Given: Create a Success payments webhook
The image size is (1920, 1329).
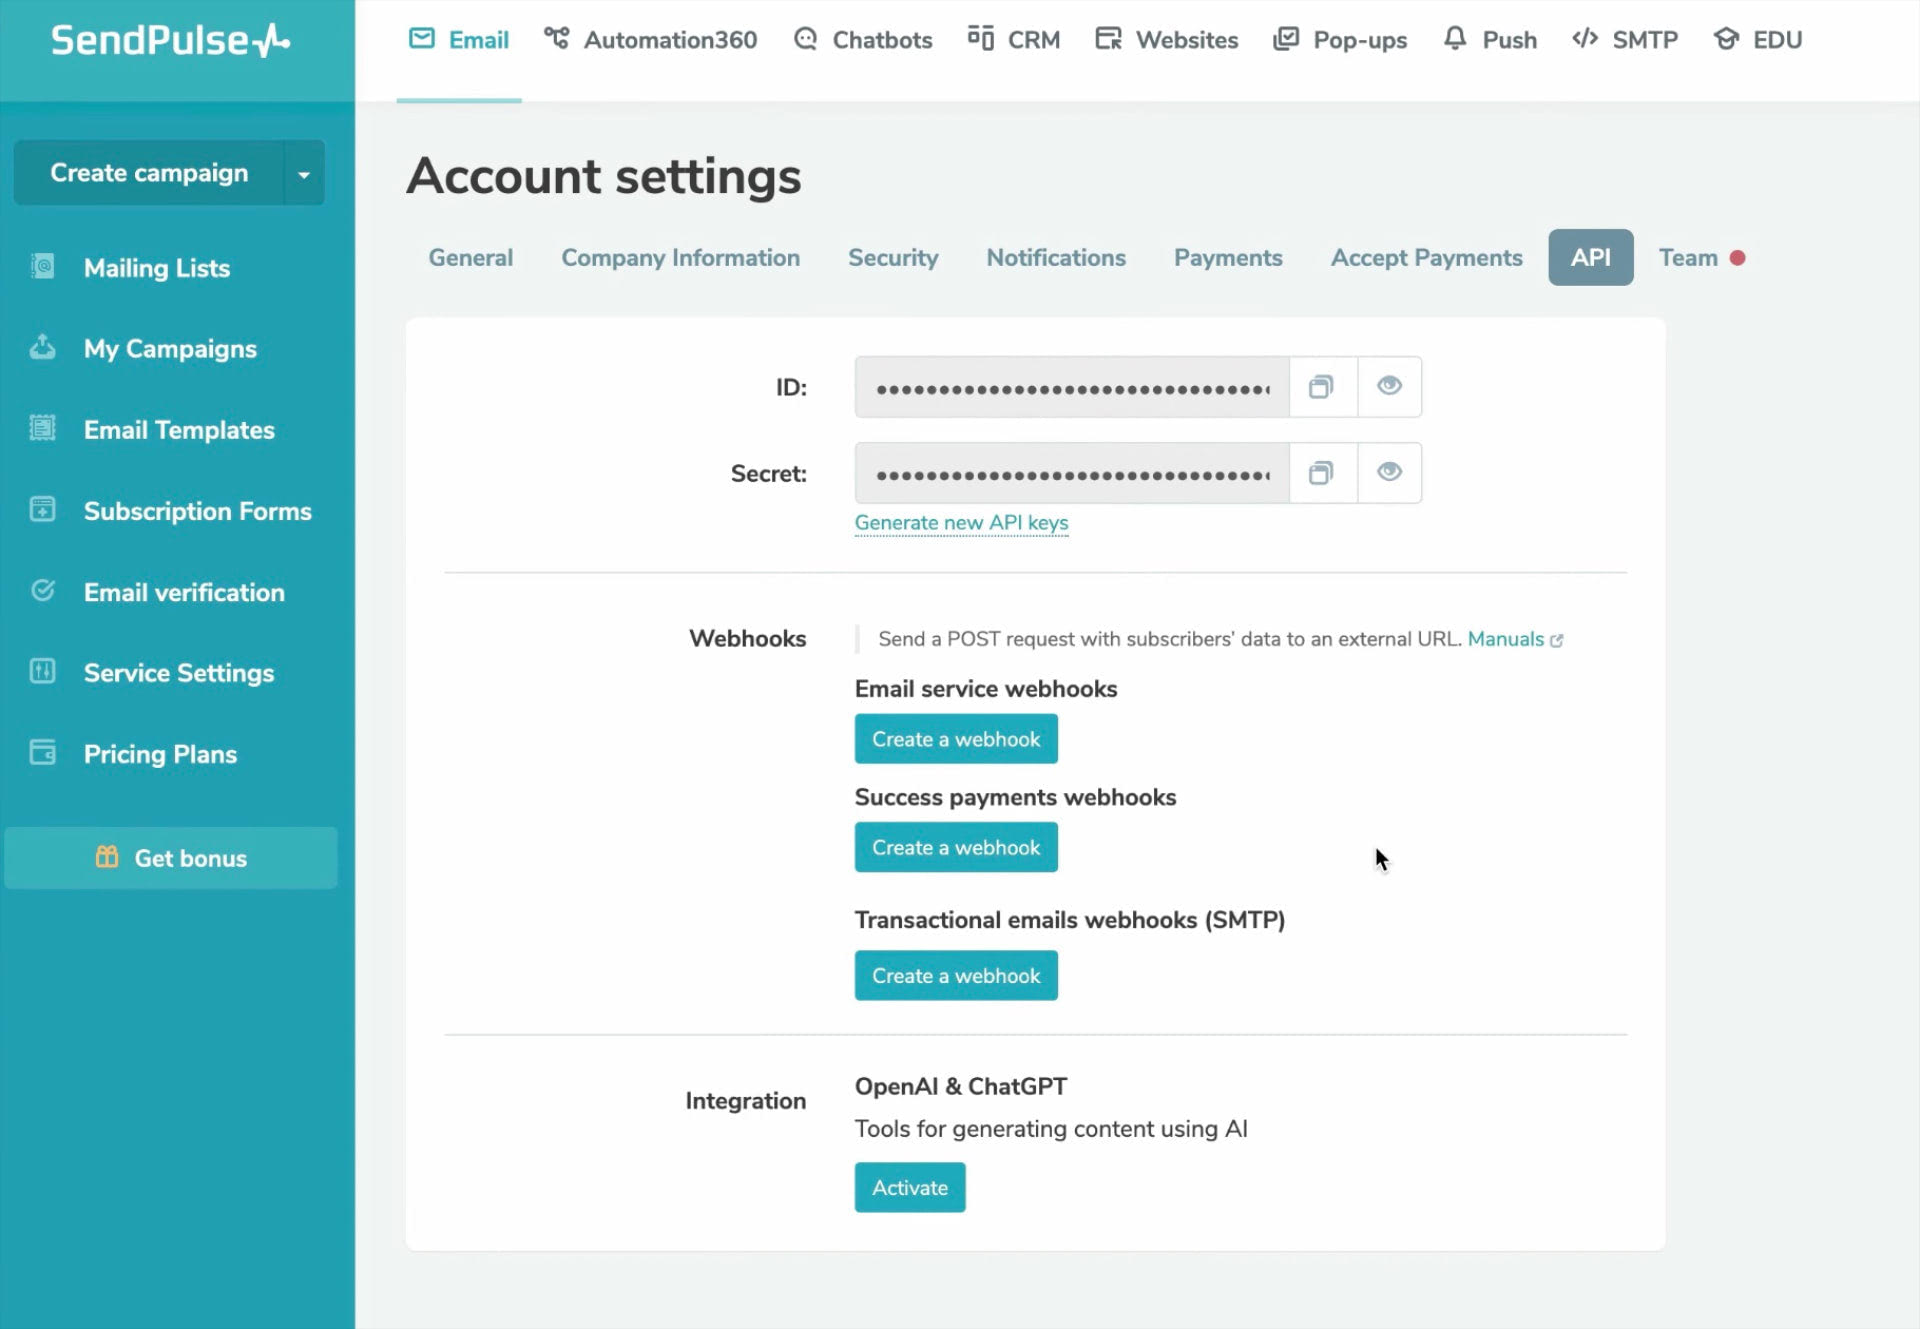Looking at the screenshot, I should pyautogui.click(x=956, y=847).
